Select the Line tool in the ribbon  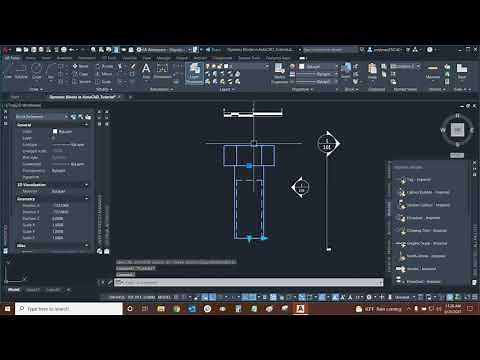[7, 71]
